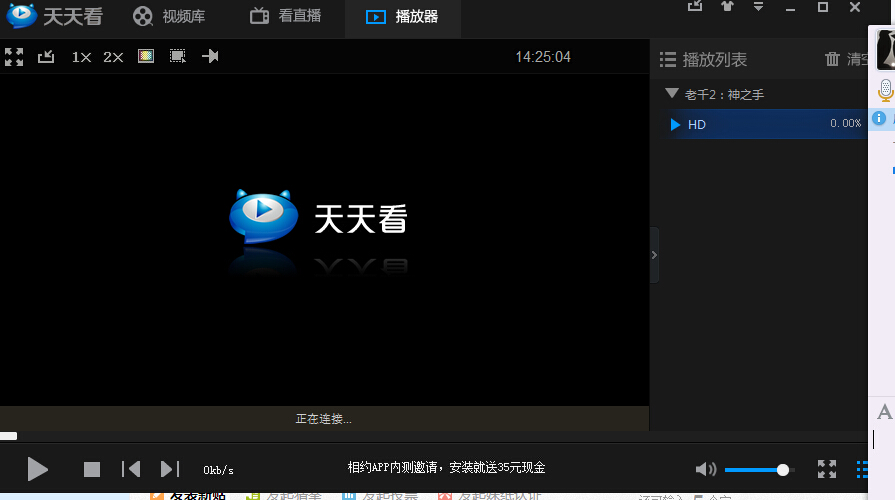Skip to the previous track
Image resolution: width=895 pixels, height=500 pixels.
(x=131, y=469)
